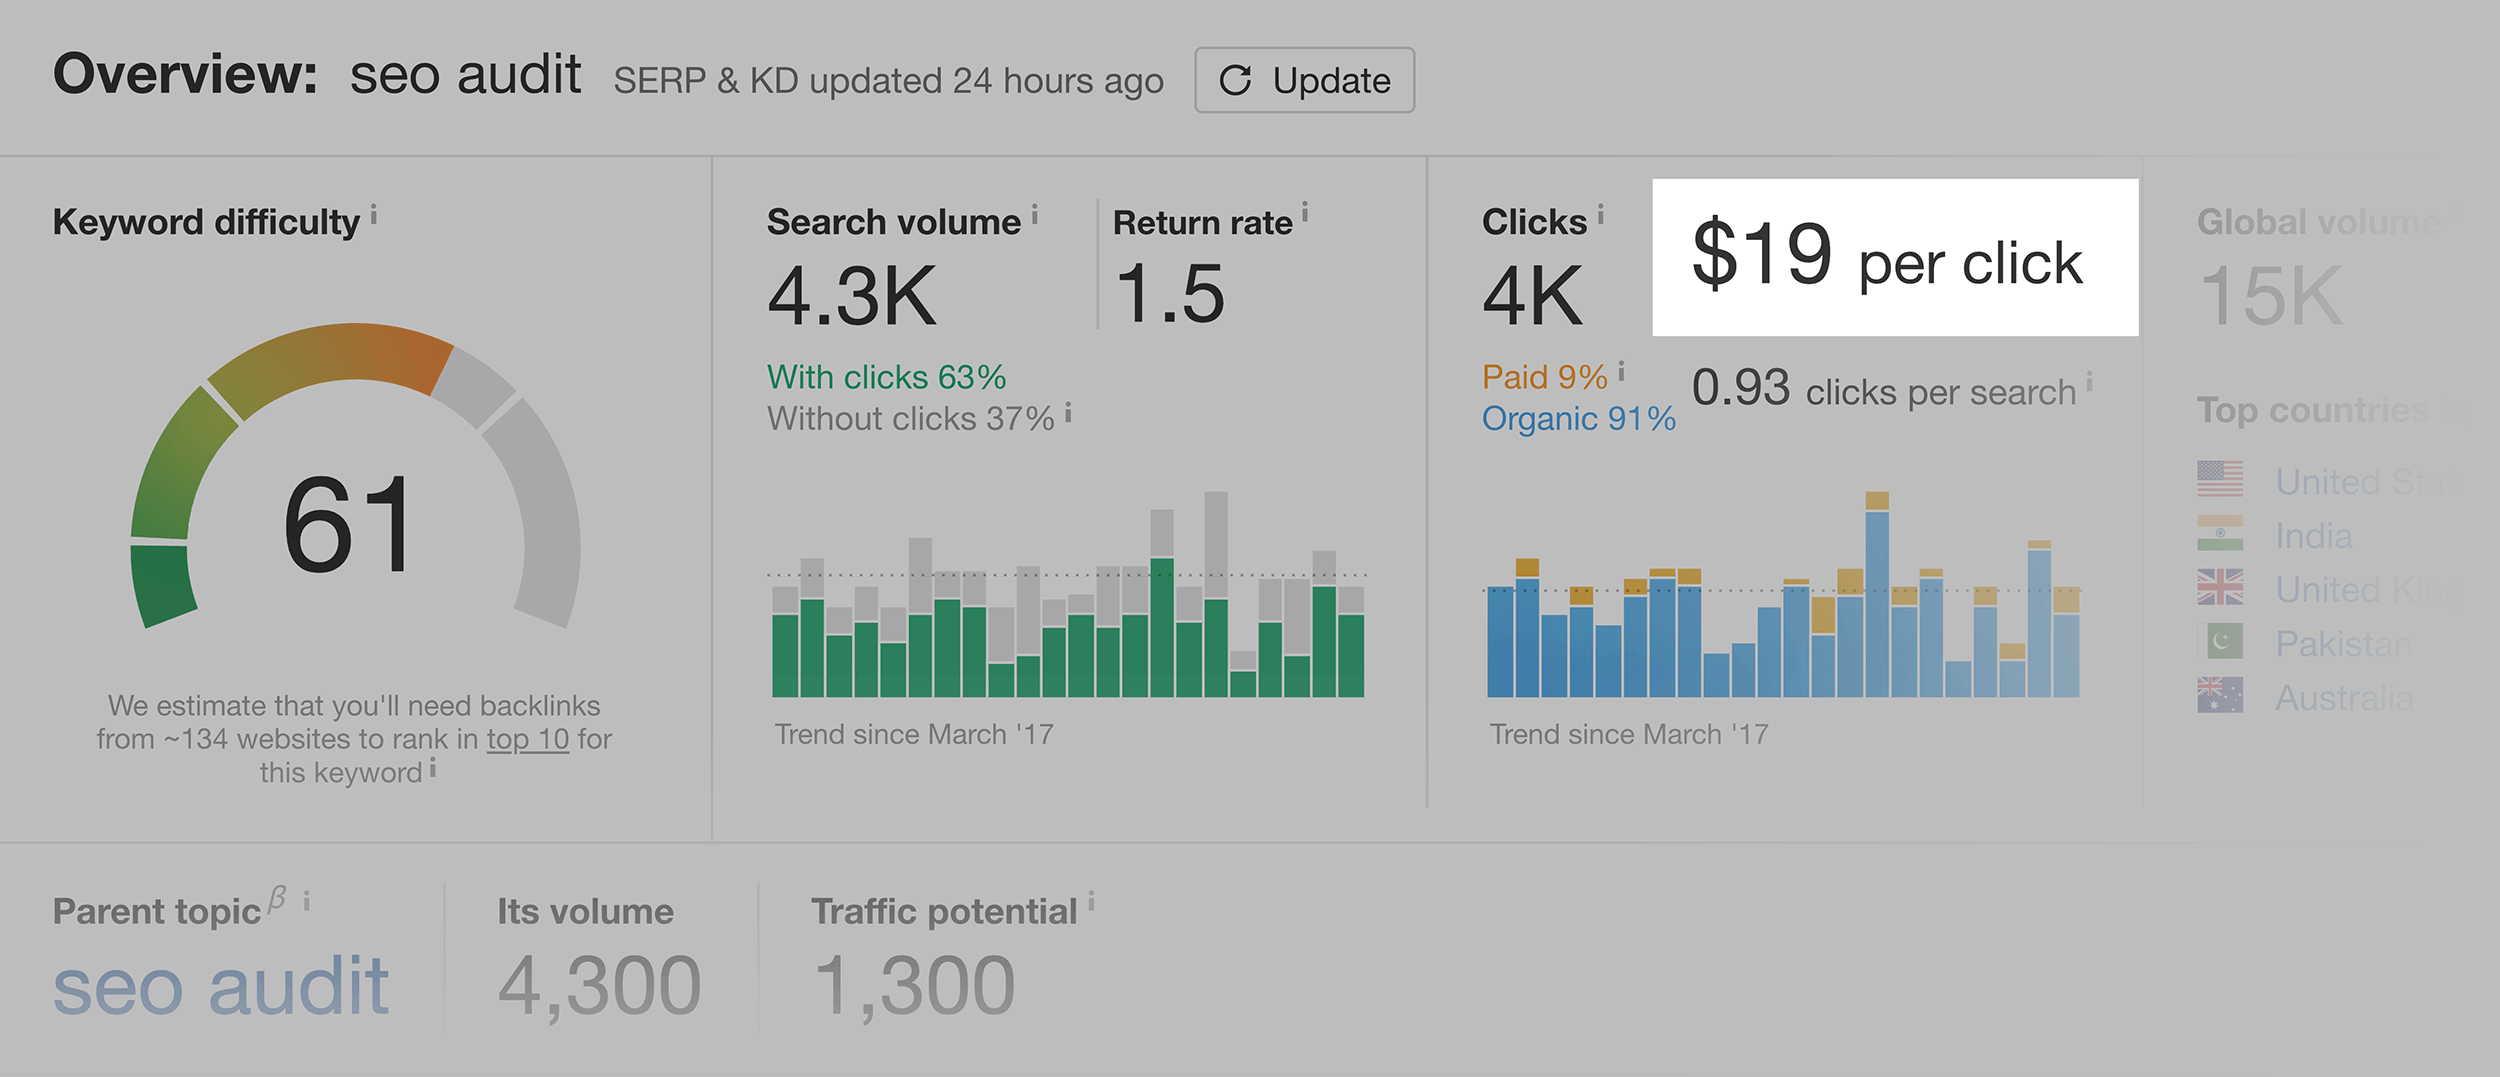Click the India flag icon

(2220, 534)
